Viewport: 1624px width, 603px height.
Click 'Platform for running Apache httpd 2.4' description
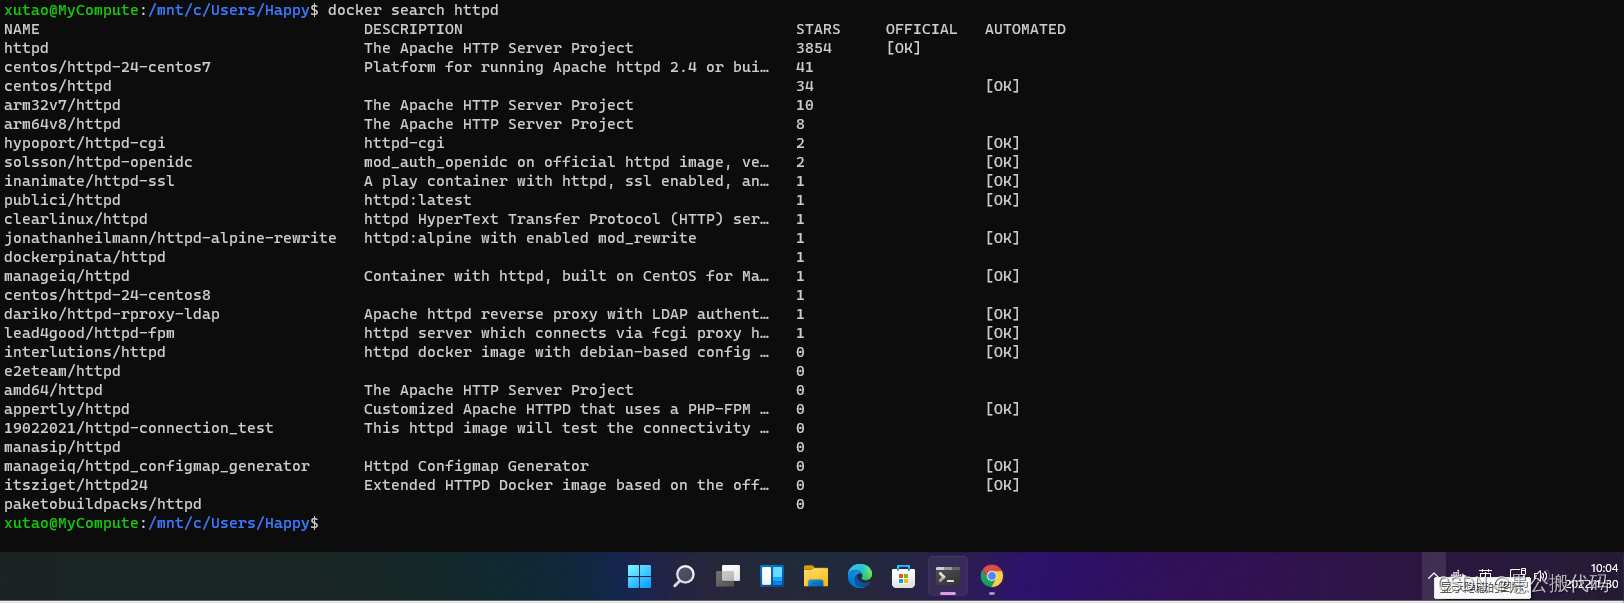566,67
